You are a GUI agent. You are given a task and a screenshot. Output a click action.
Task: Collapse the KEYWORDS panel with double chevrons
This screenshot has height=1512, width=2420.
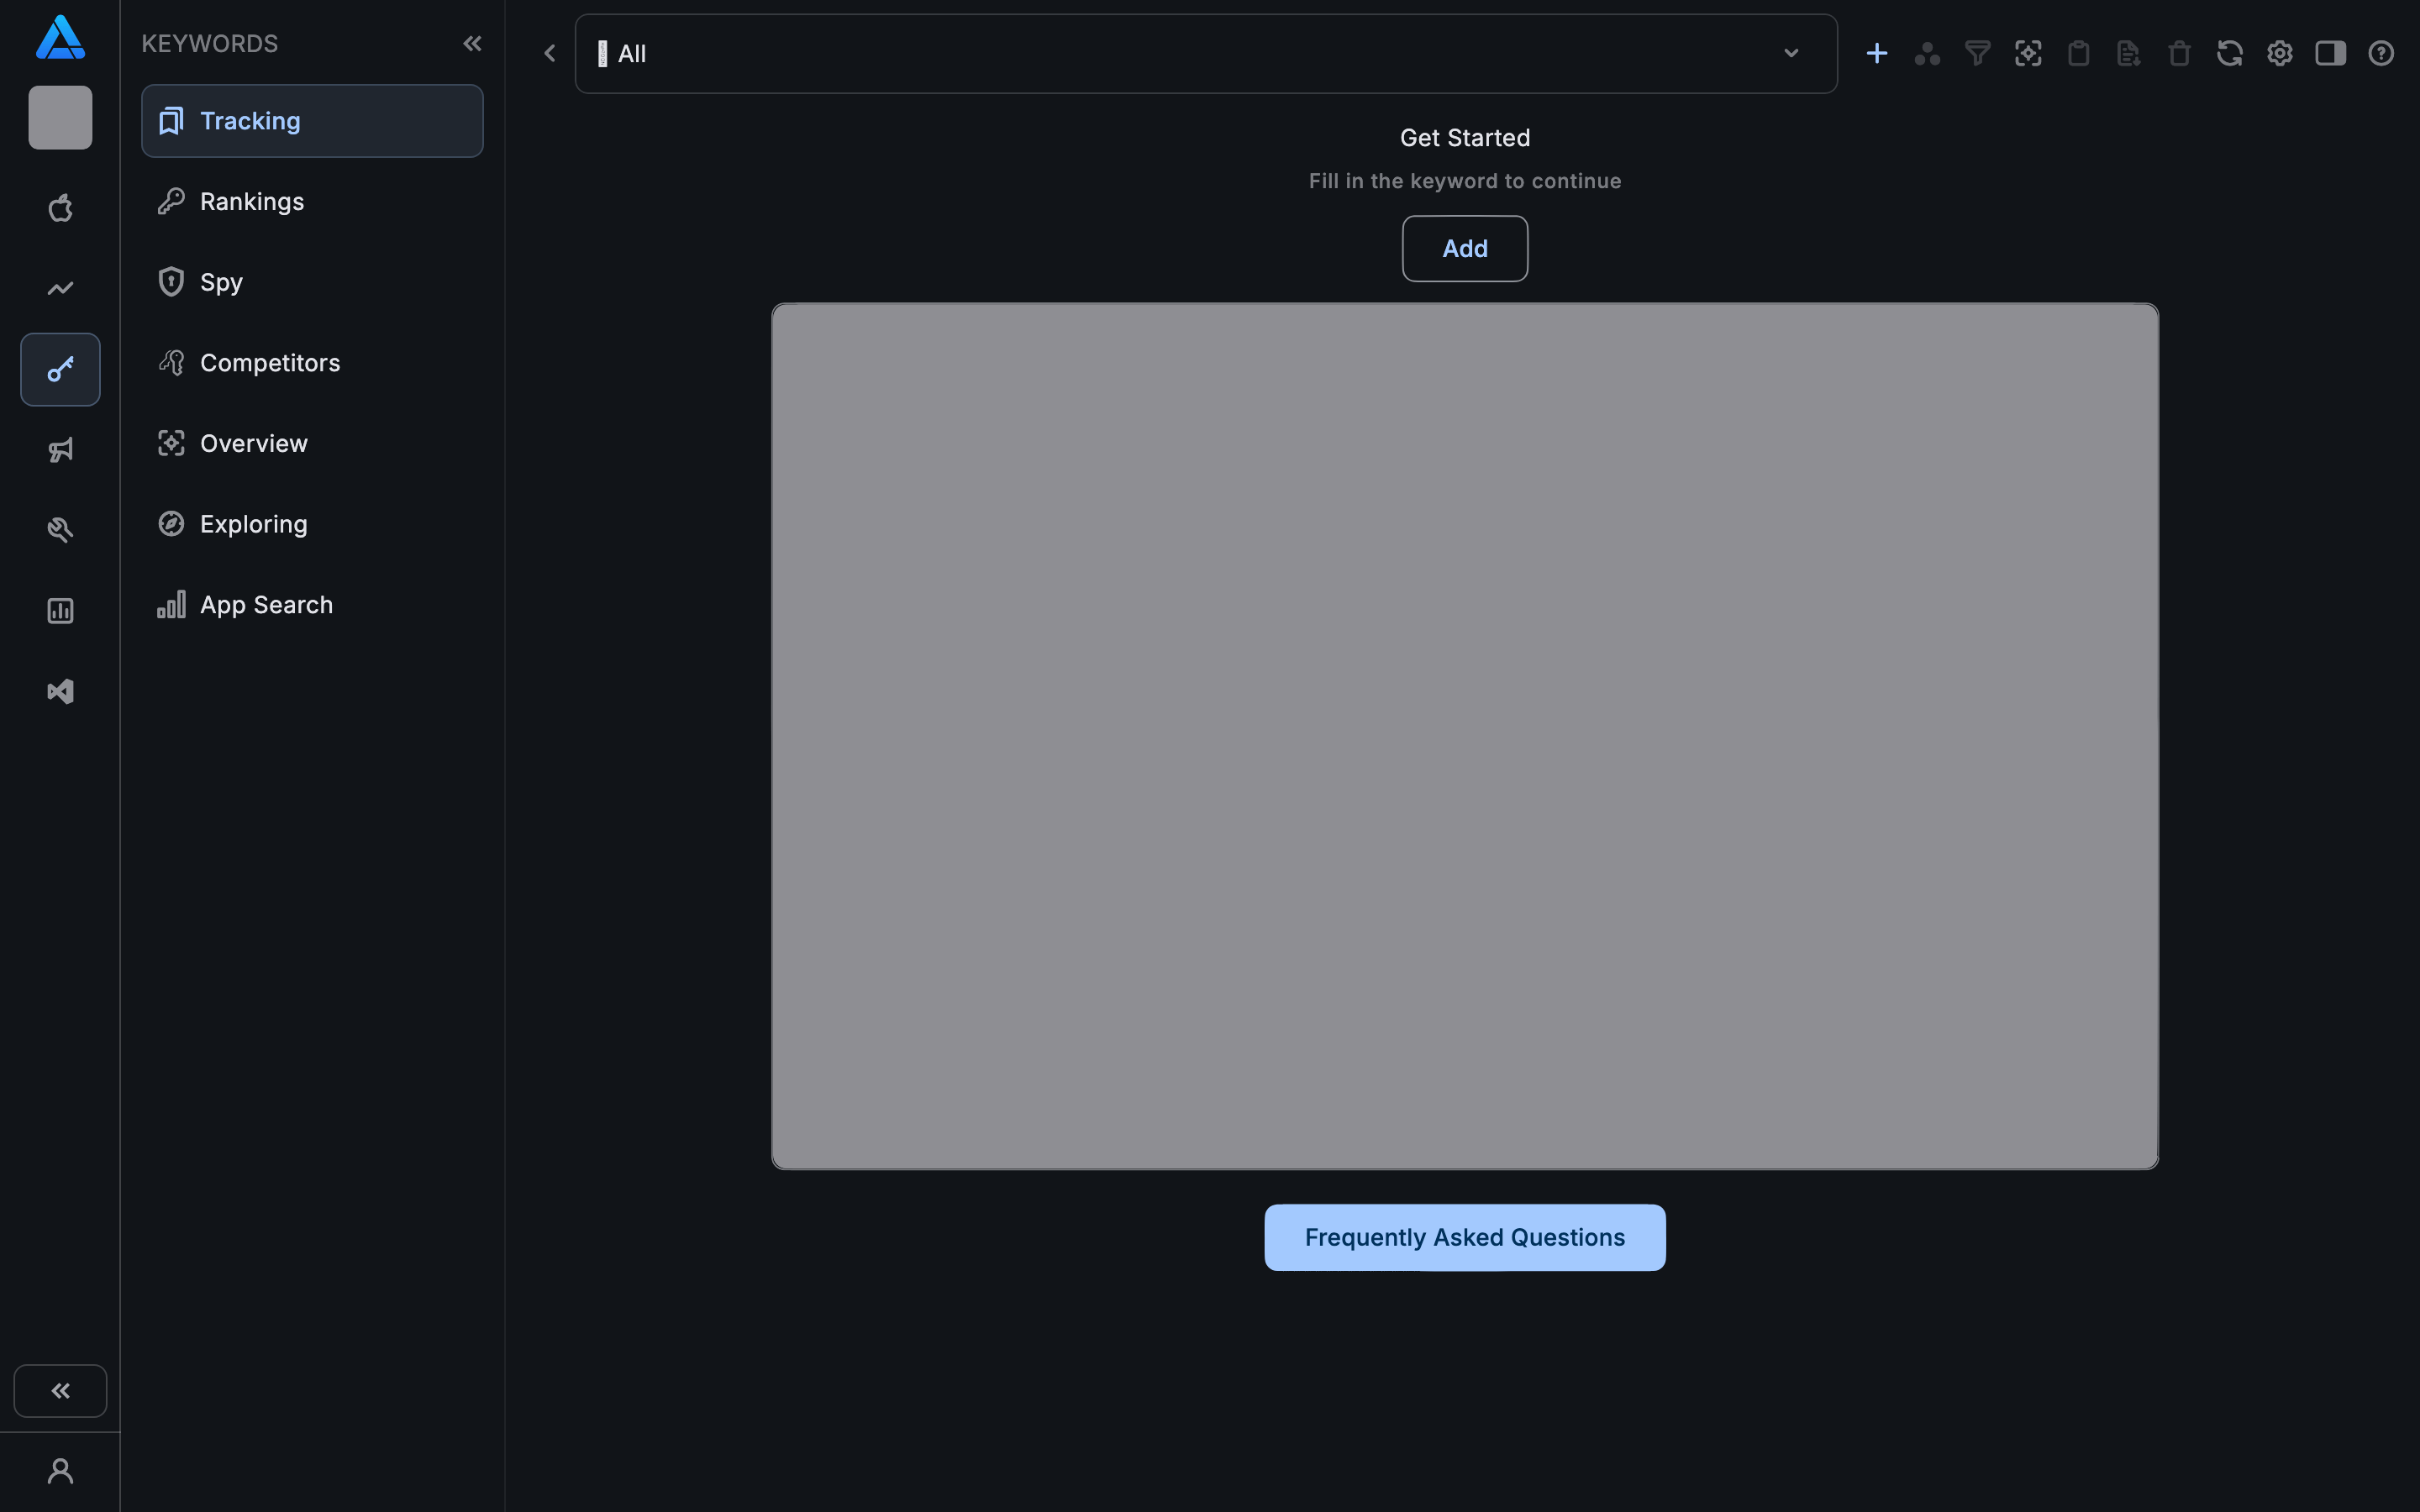pos(472,43)
